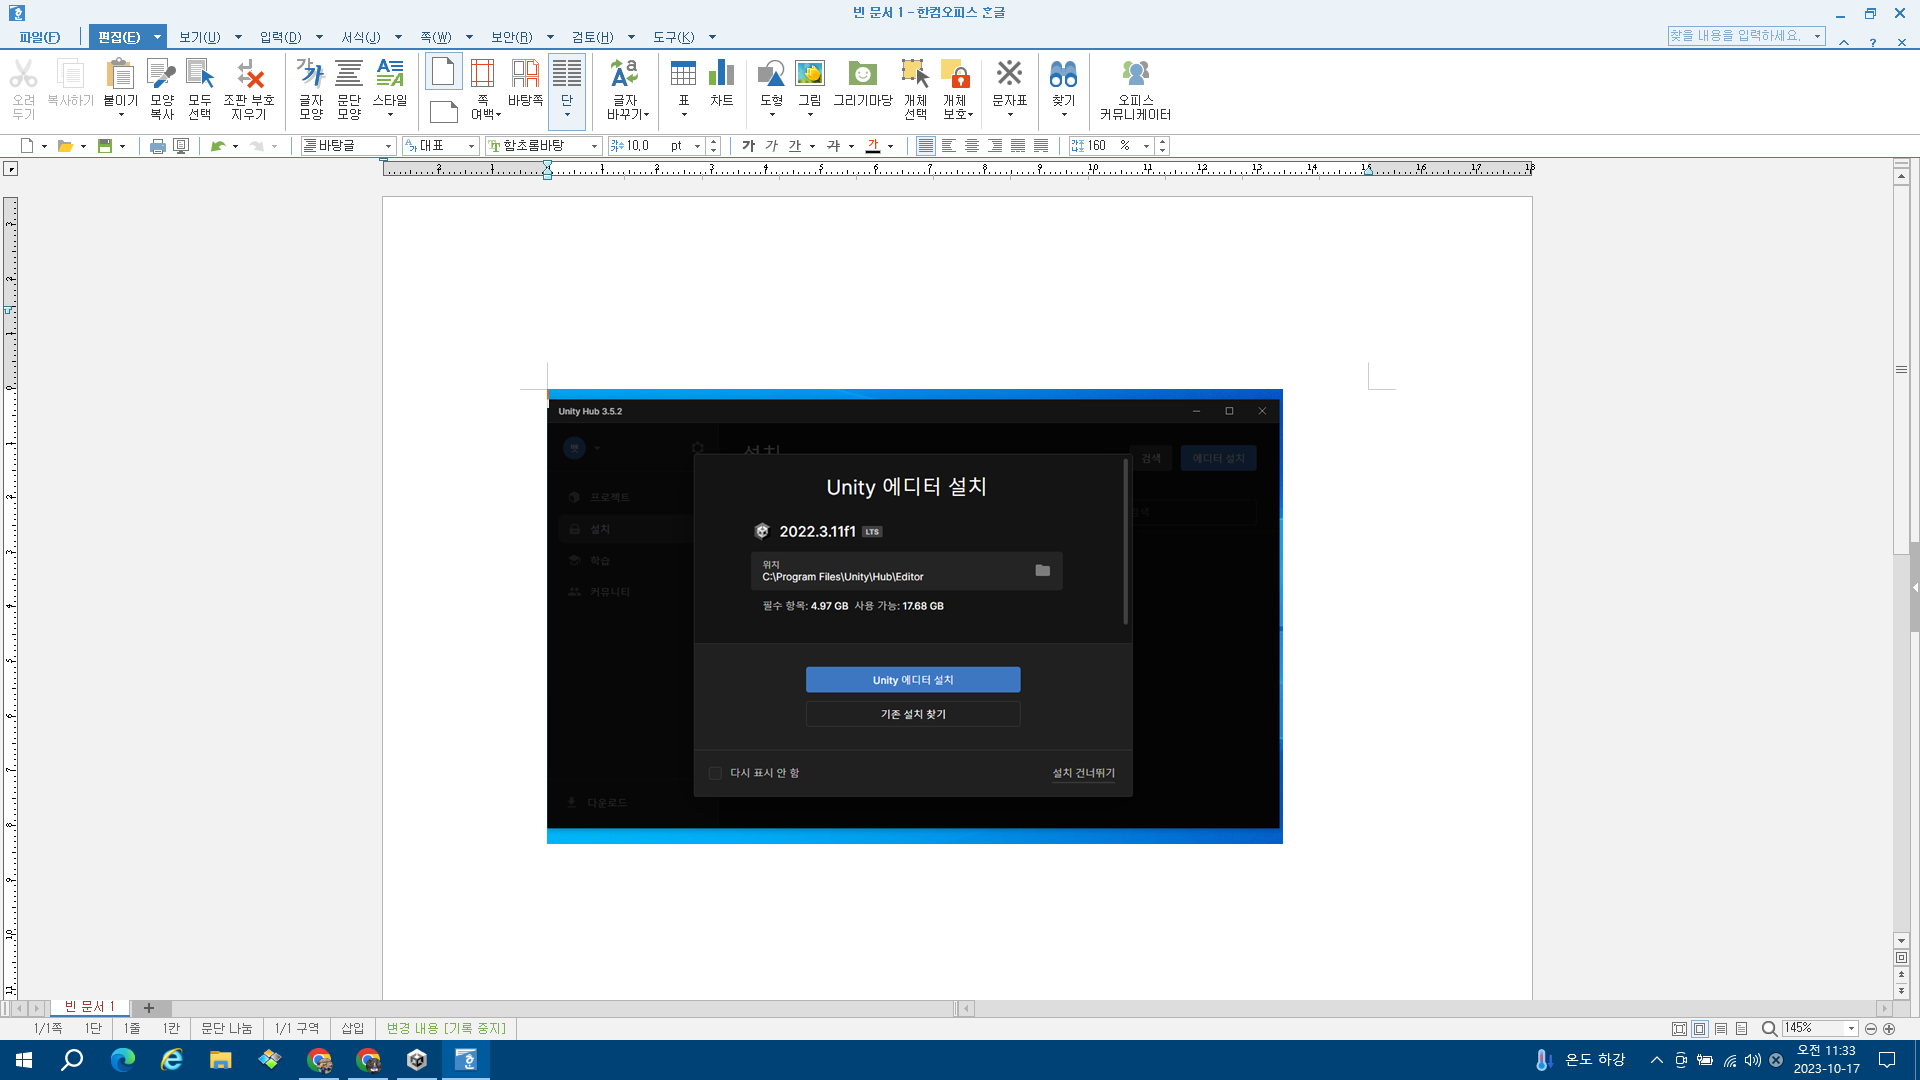Viewport: 1920px width, 1080px height.
Task: Open line spacing 160 % dropdown
Action: point(1146,146)
